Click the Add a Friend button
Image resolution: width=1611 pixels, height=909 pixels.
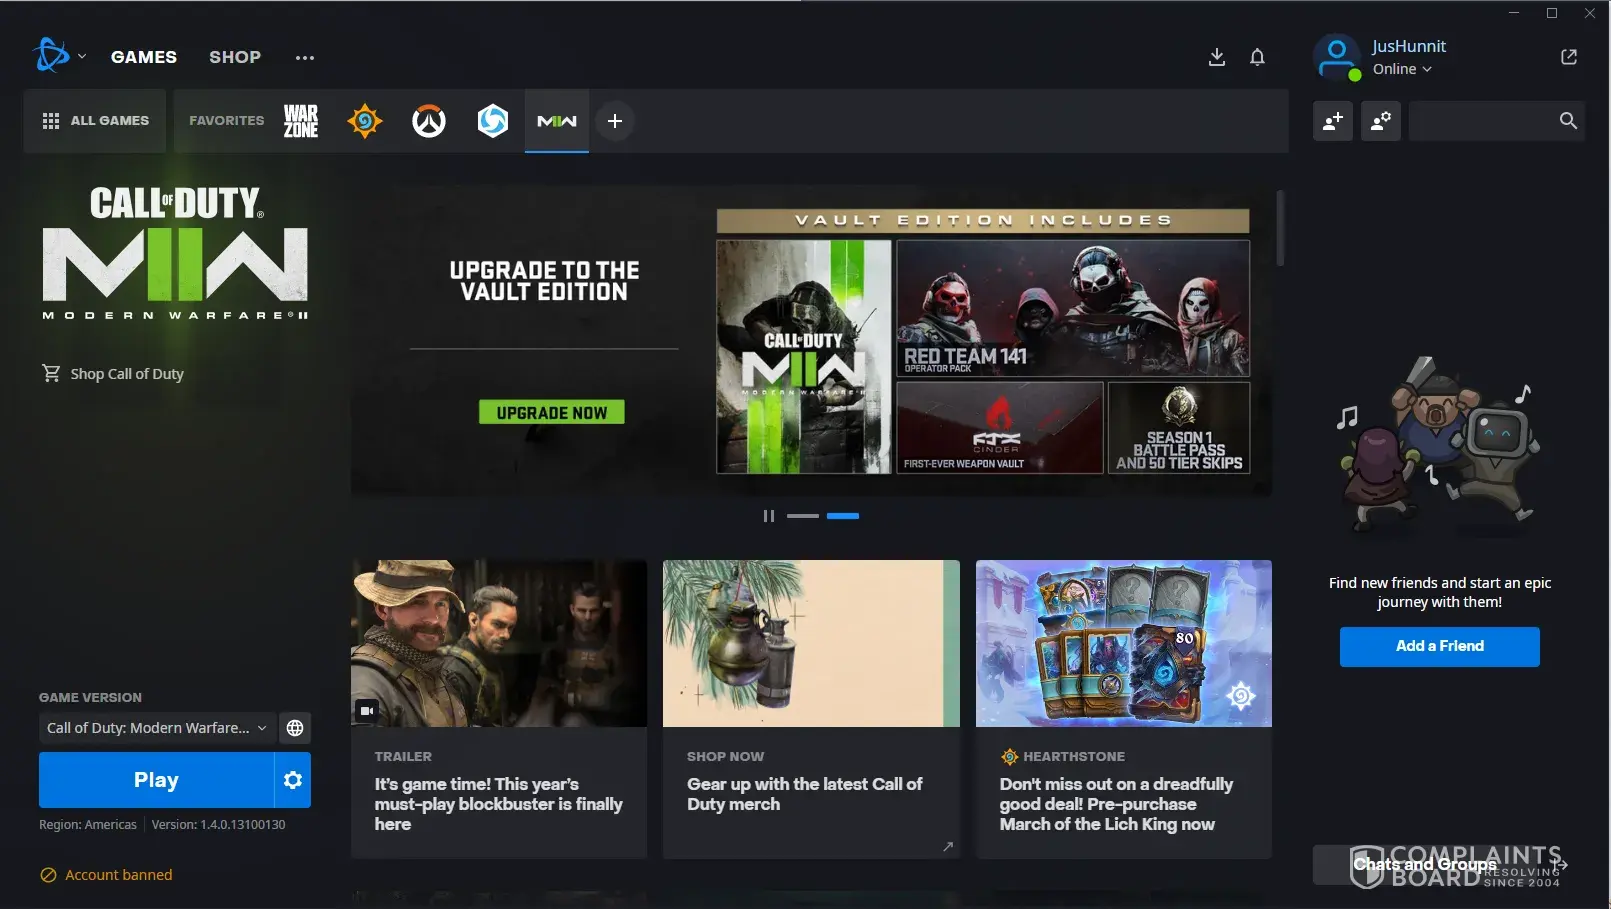(1440, 646)
